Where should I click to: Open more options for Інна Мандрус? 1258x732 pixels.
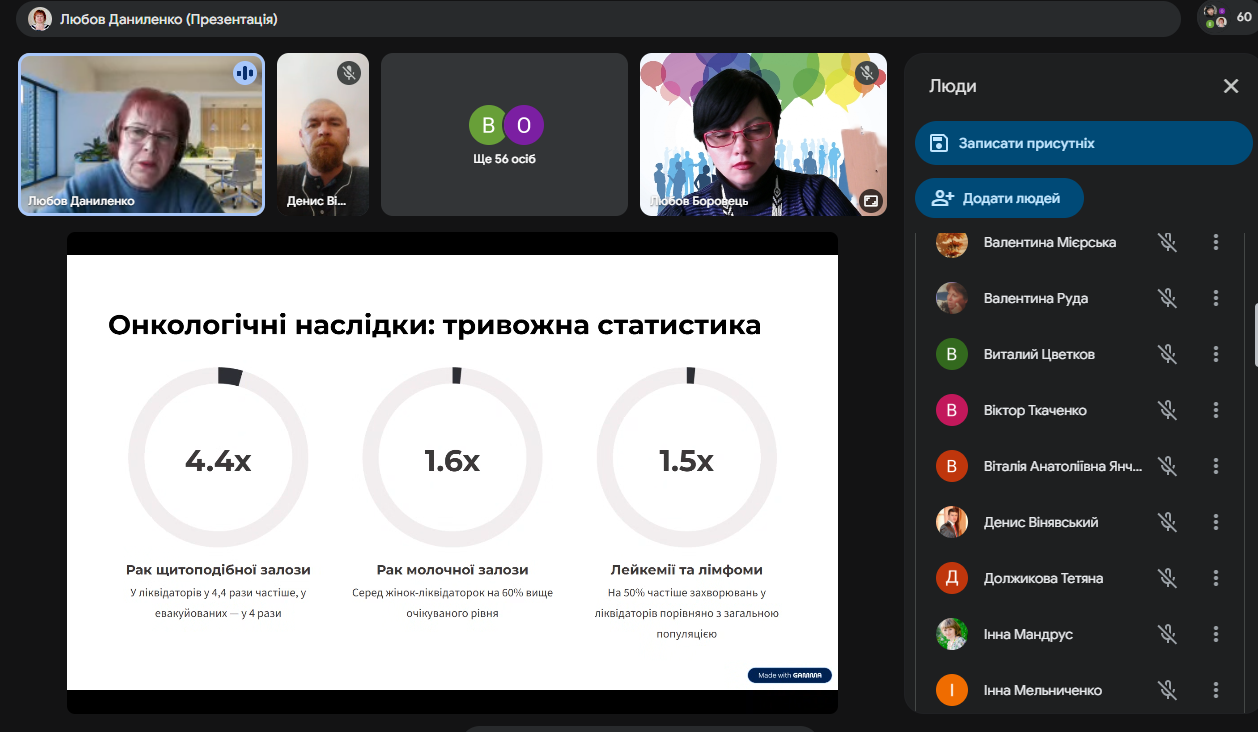[1216, 634]
